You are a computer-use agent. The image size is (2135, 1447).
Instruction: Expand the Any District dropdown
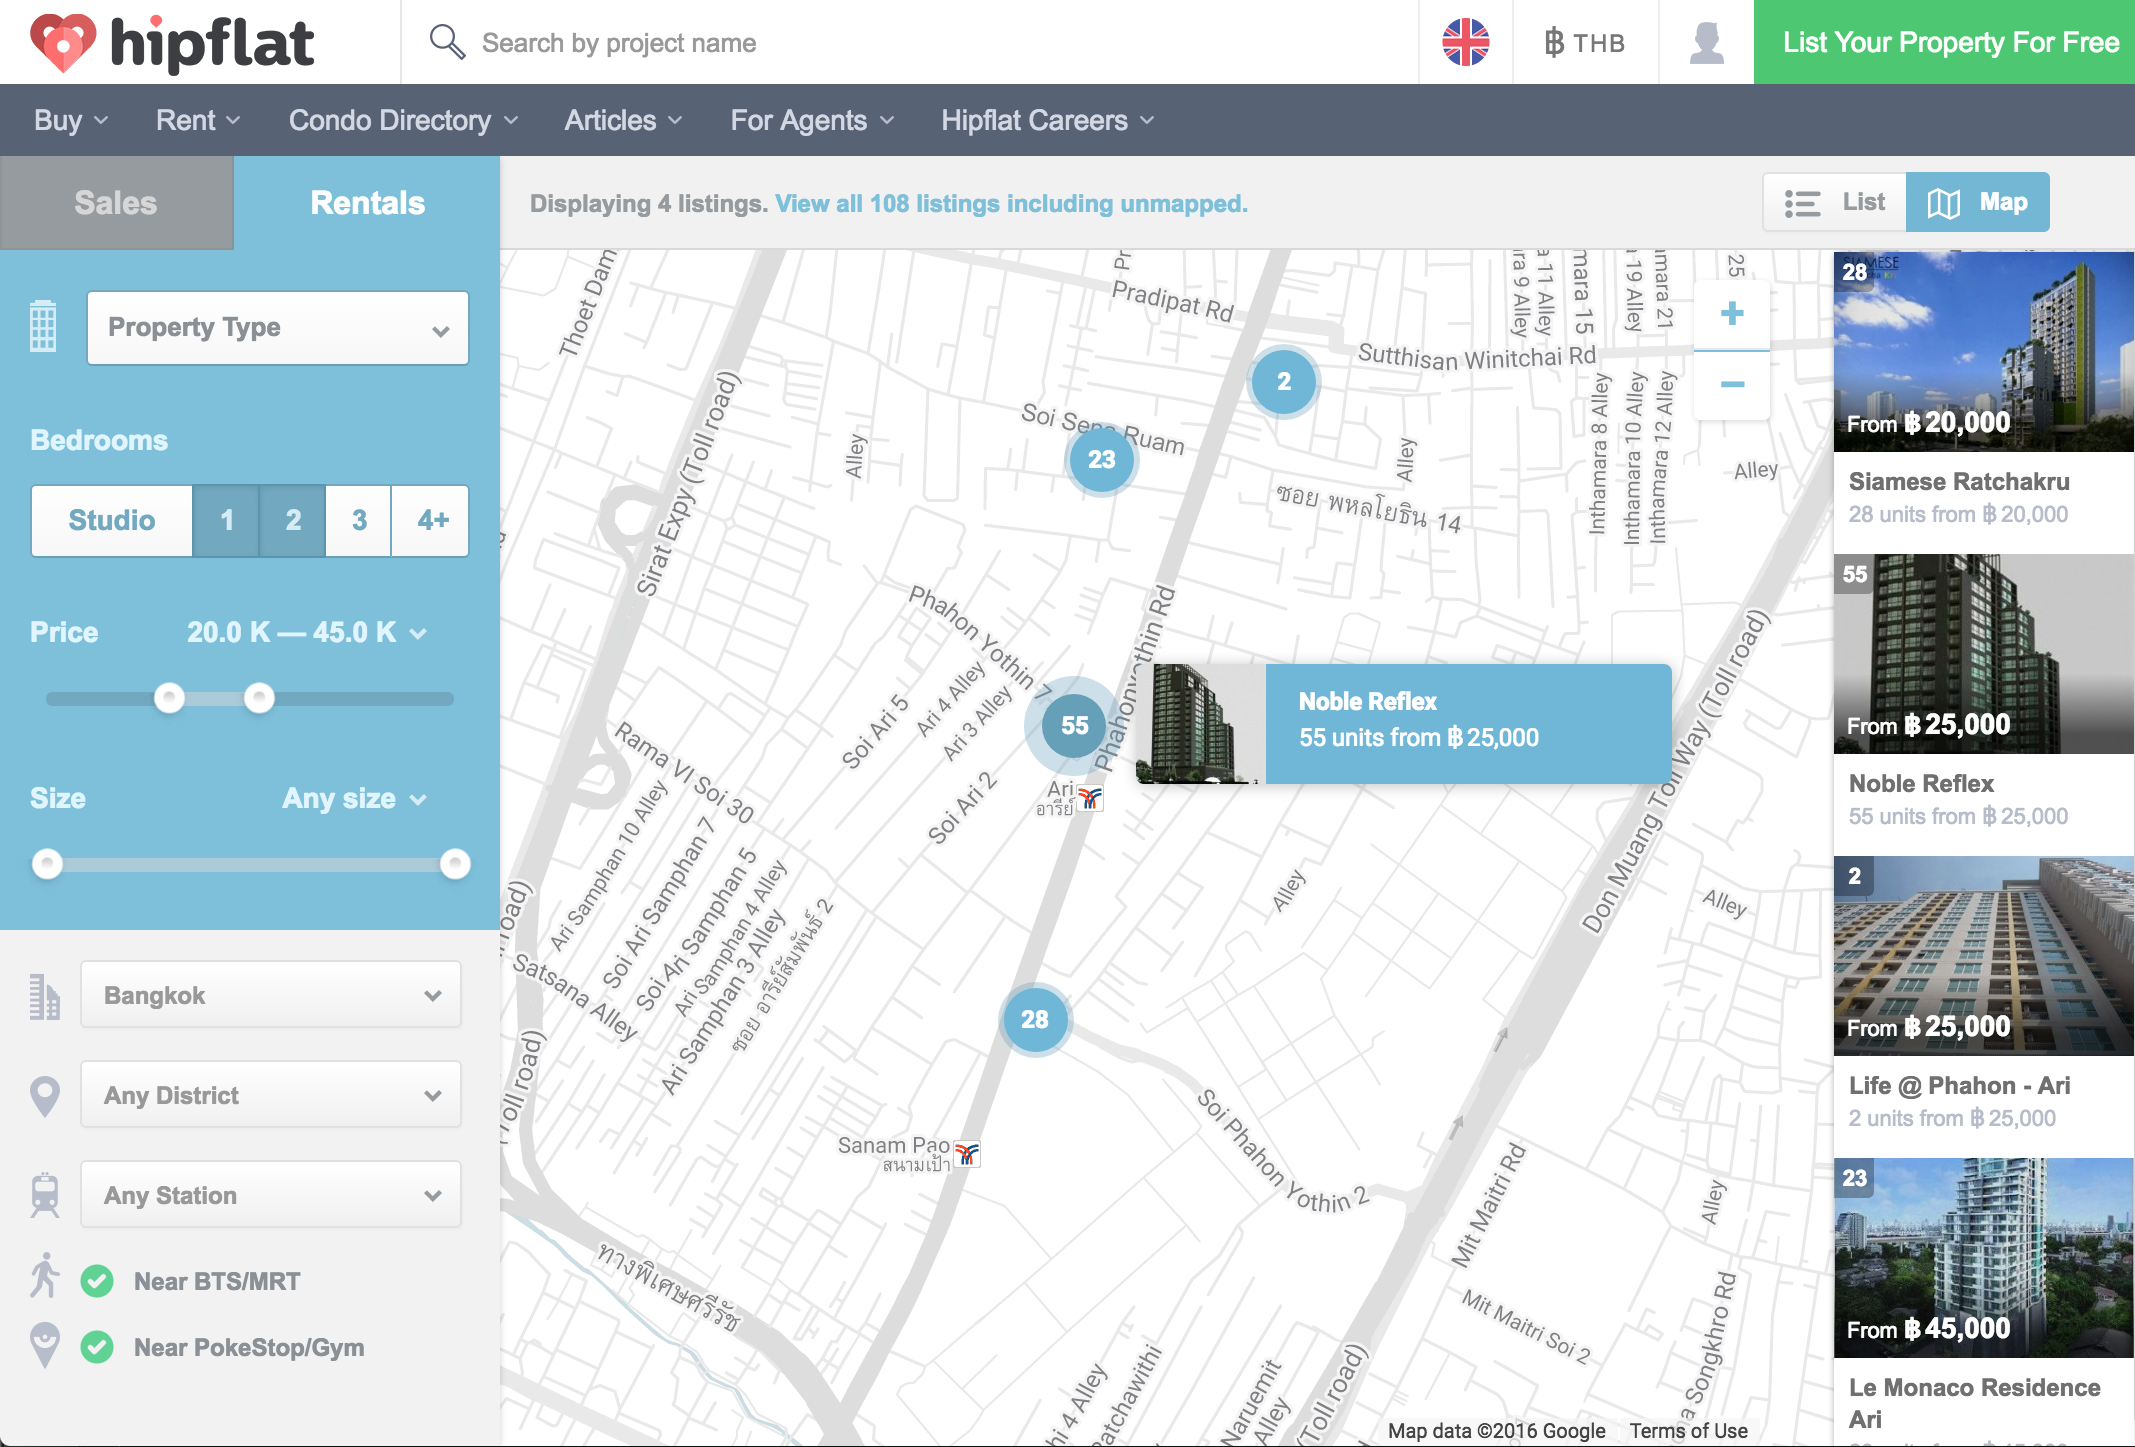[x=270, y=1095]
